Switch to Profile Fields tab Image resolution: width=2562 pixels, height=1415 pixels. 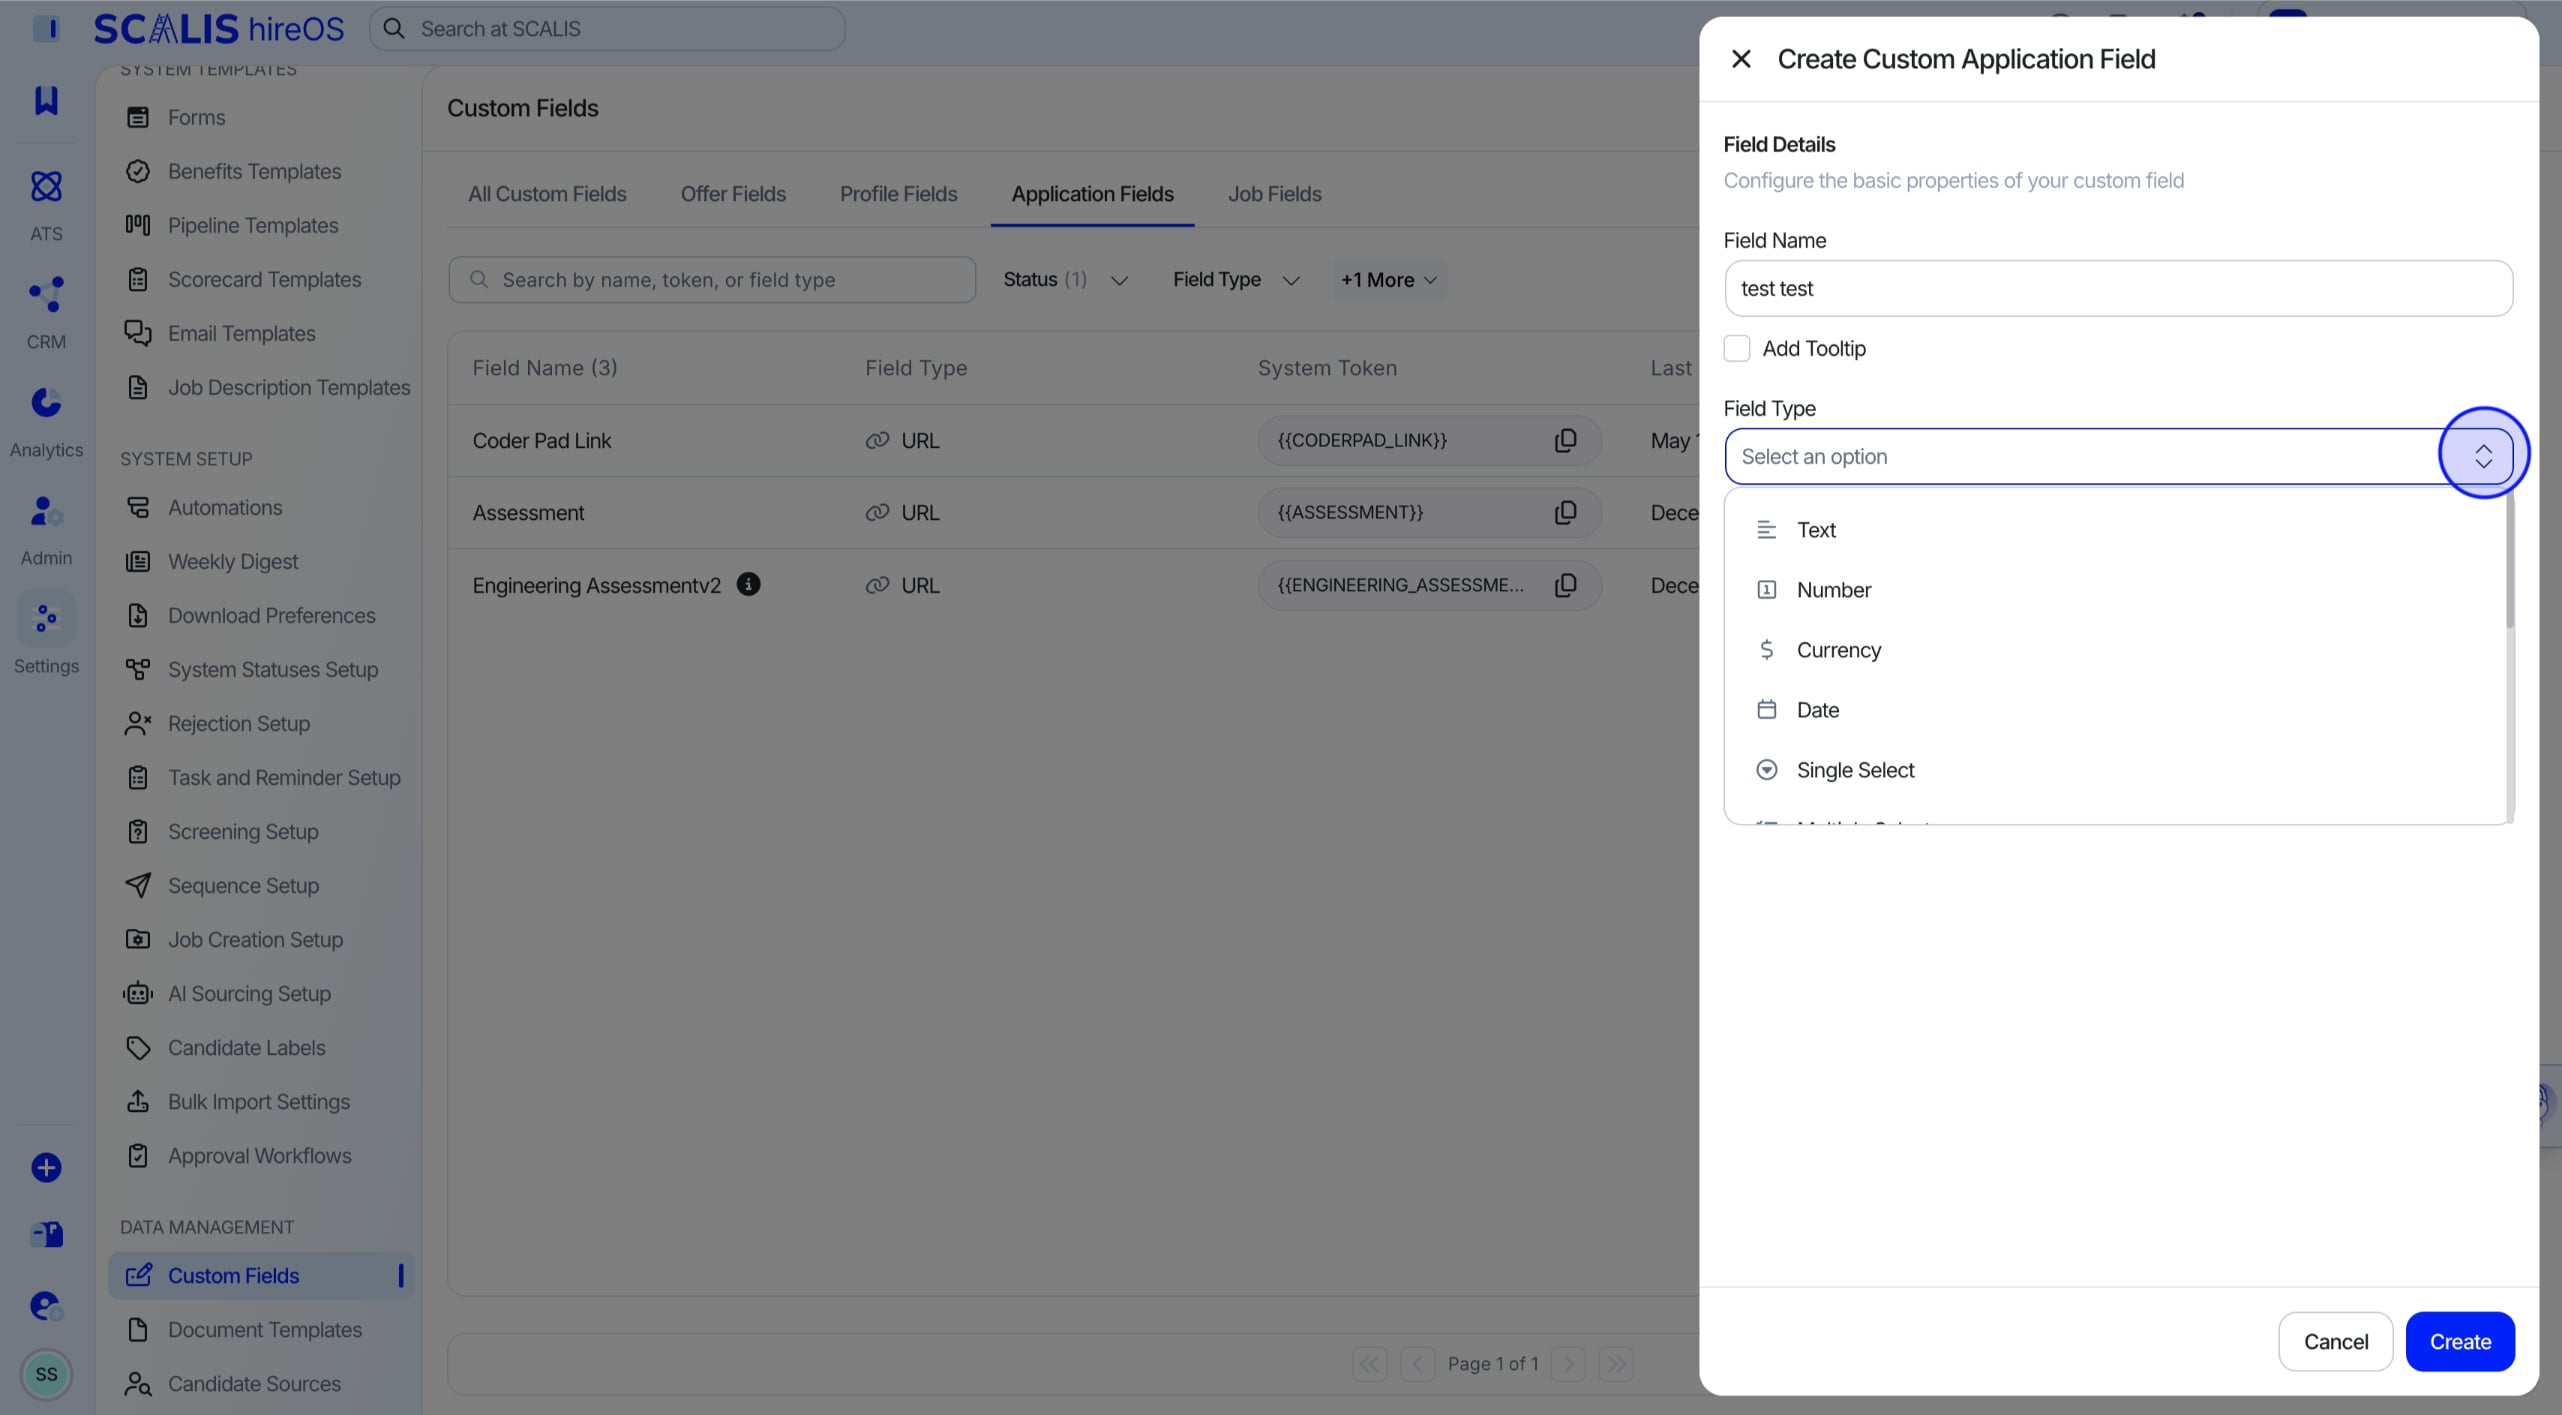(898, 194)
